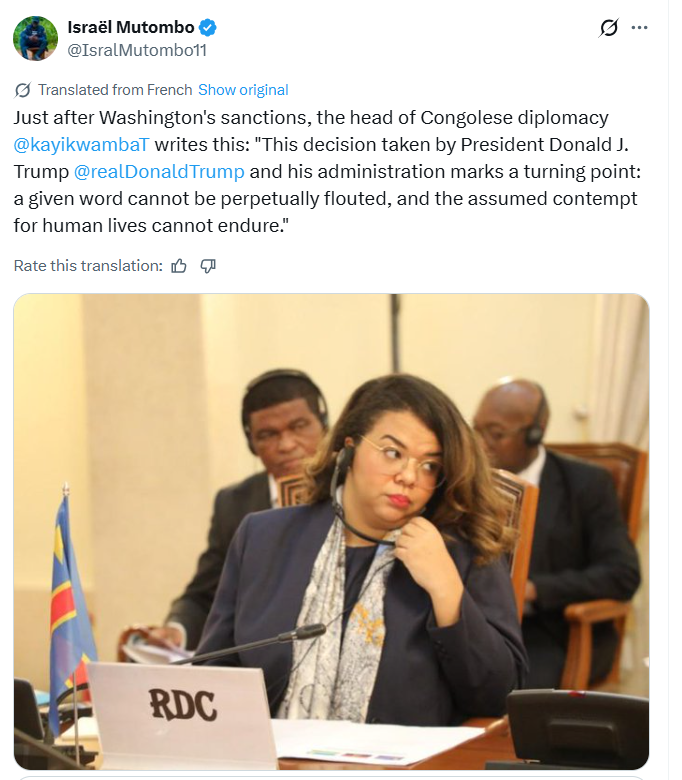Open the attached photo of the minister
The height and width of the screenshot is (780, 682).
331,532
